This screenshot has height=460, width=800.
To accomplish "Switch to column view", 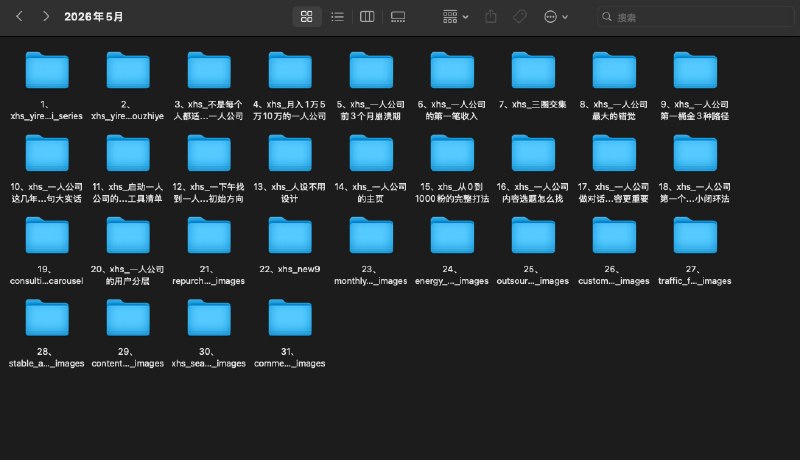I will [367, 17].
